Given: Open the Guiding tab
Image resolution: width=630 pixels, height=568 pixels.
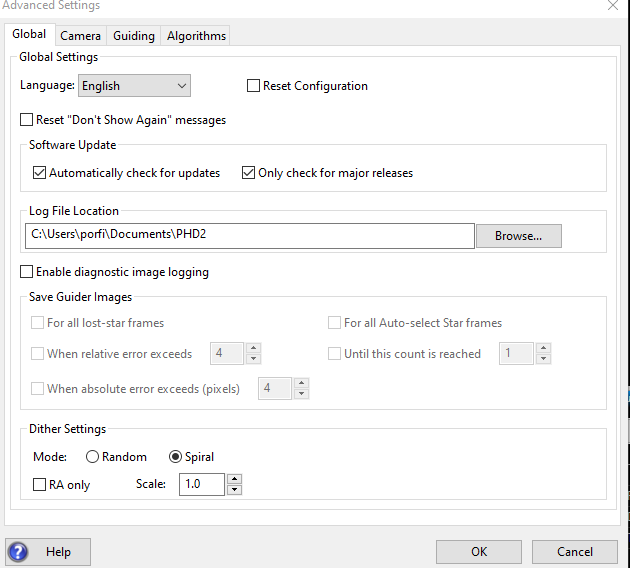Looking at the screenshot, I should click(133, 36).
